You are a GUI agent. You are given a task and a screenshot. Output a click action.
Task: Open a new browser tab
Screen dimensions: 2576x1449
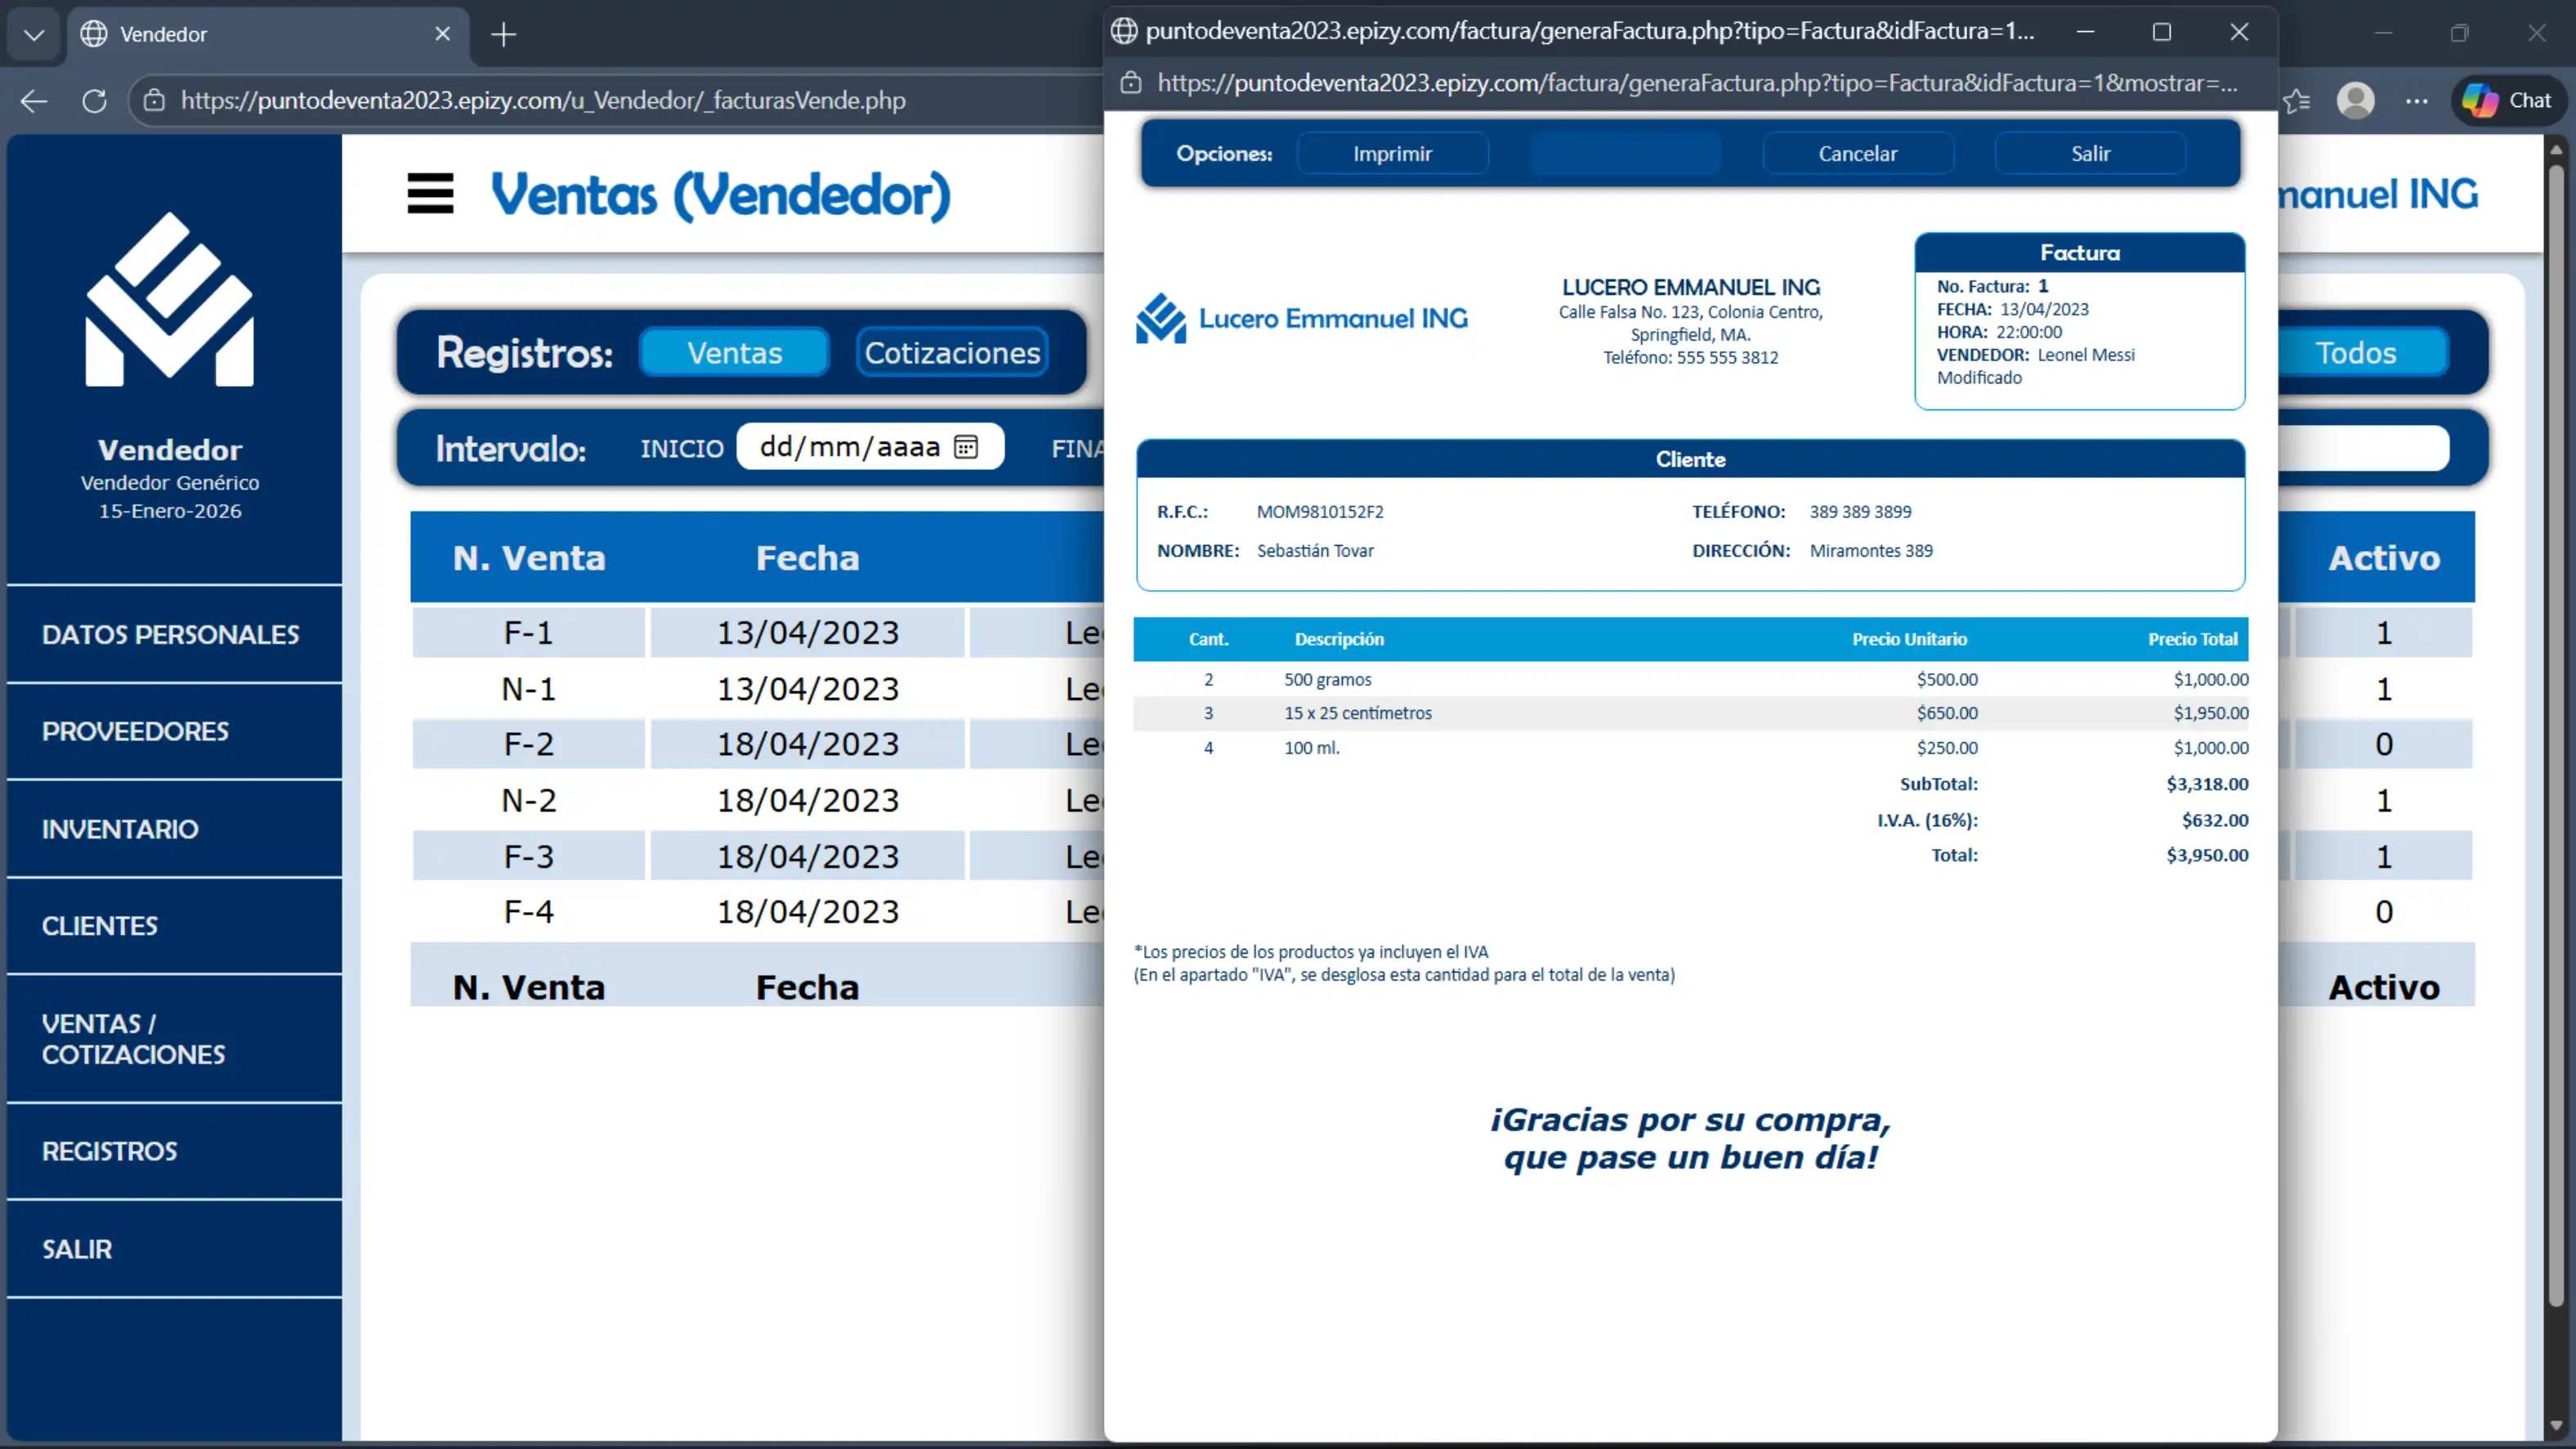click(x=503, y=34)
